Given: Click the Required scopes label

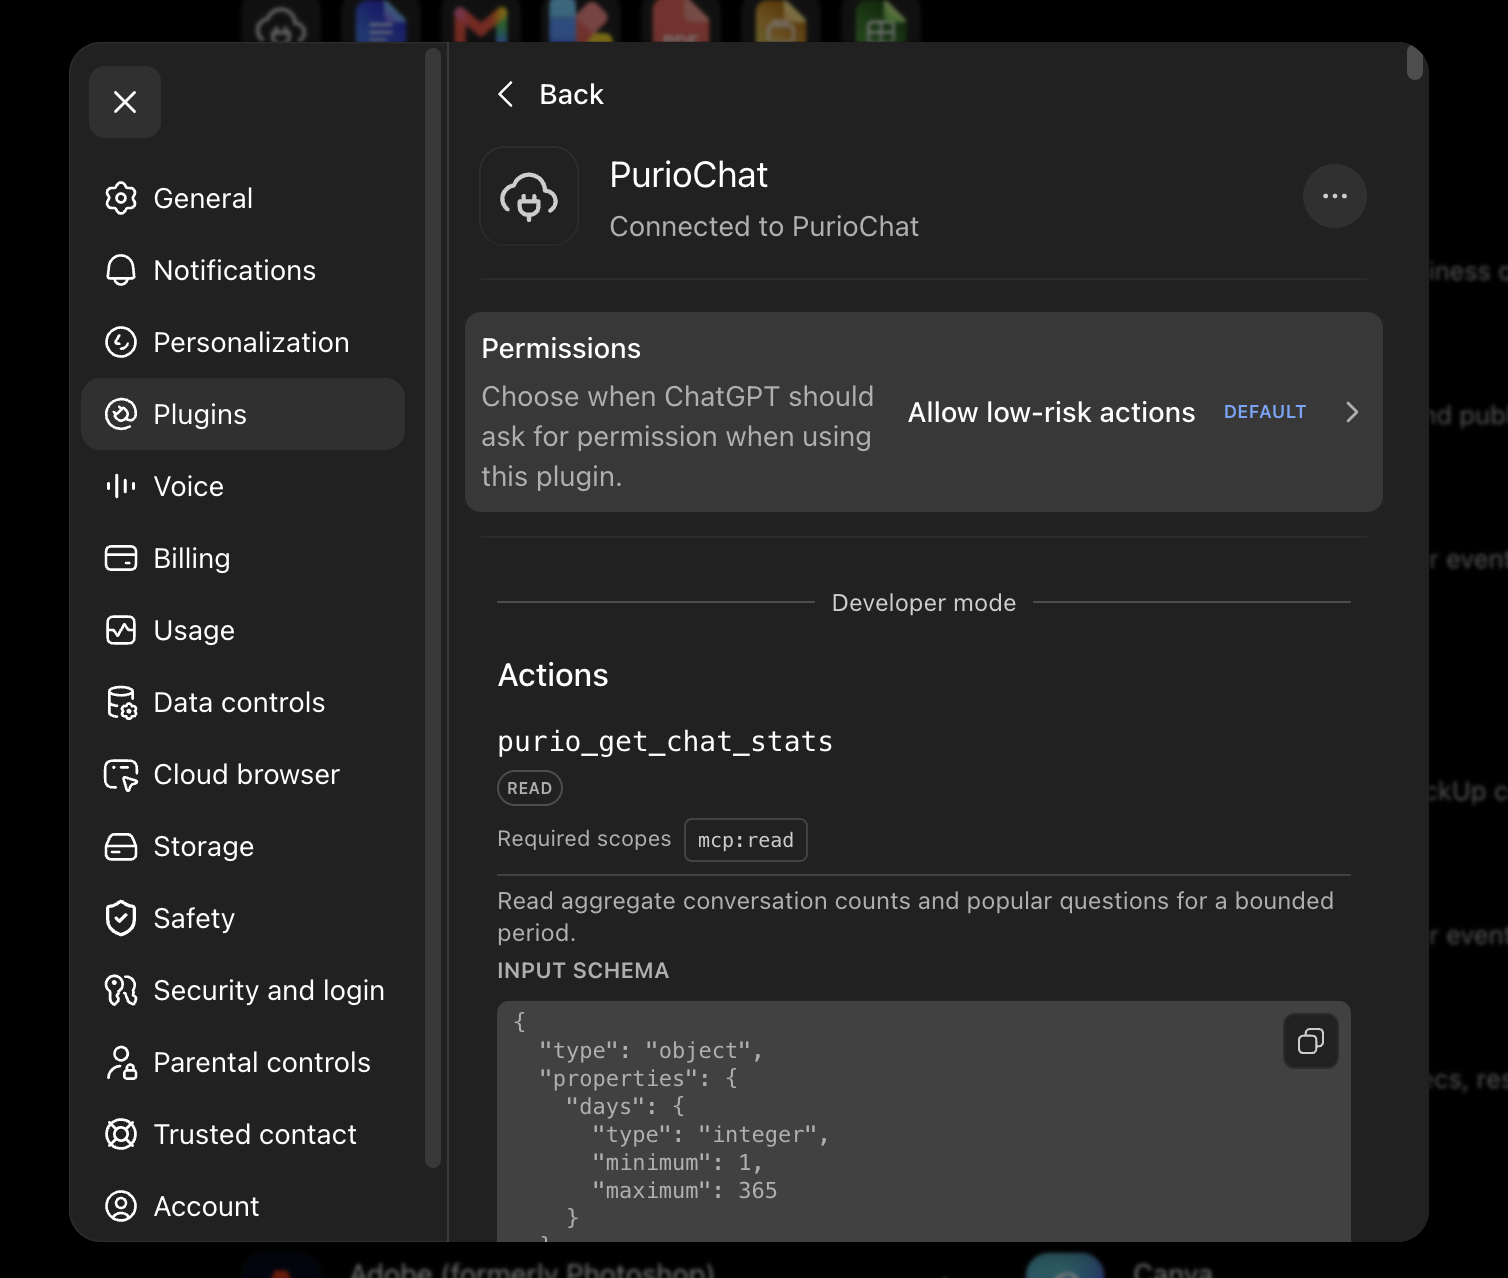Looking at the screenshot, I should 584,839.
